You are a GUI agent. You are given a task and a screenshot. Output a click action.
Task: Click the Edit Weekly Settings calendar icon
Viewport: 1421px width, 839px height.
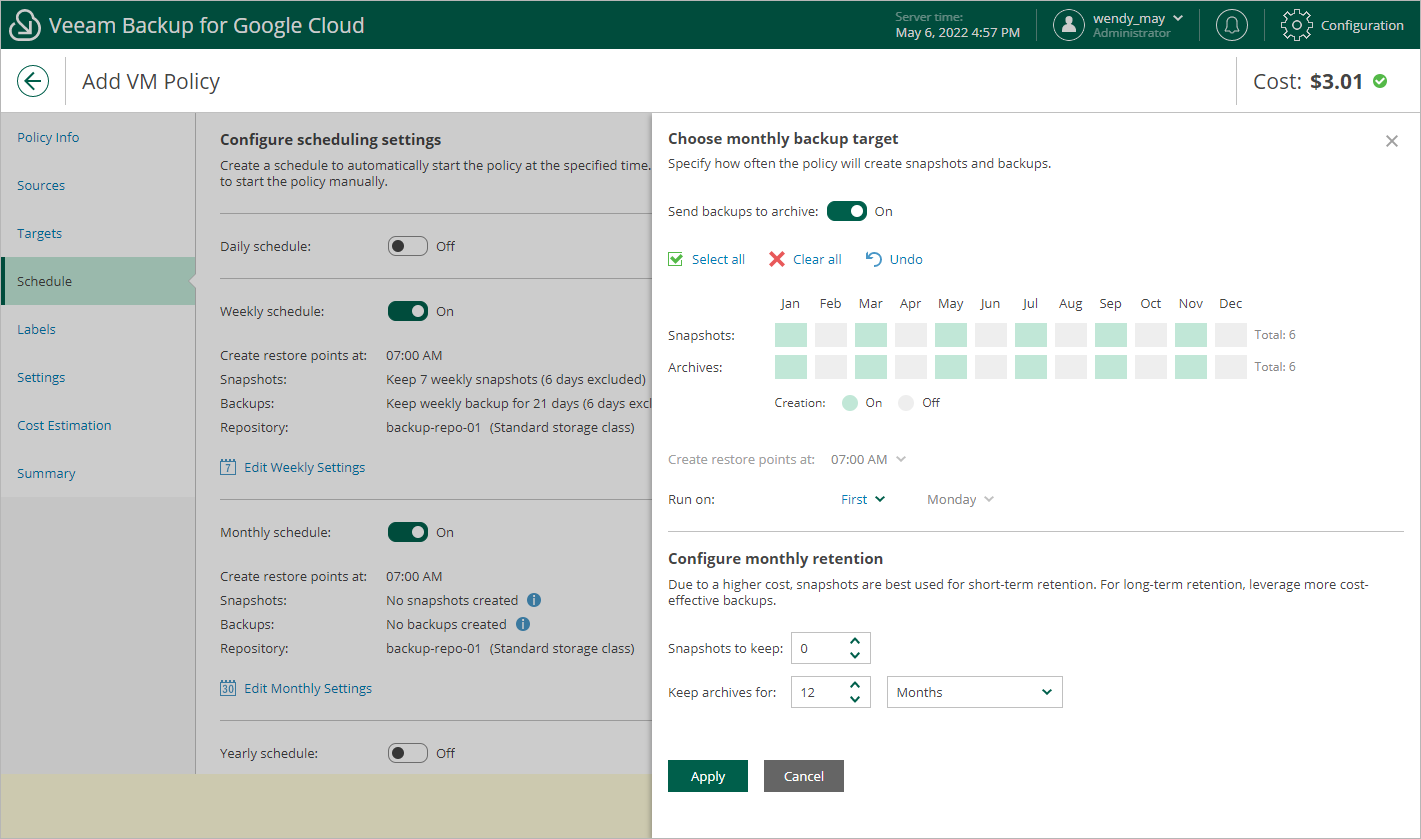(228, 467)
